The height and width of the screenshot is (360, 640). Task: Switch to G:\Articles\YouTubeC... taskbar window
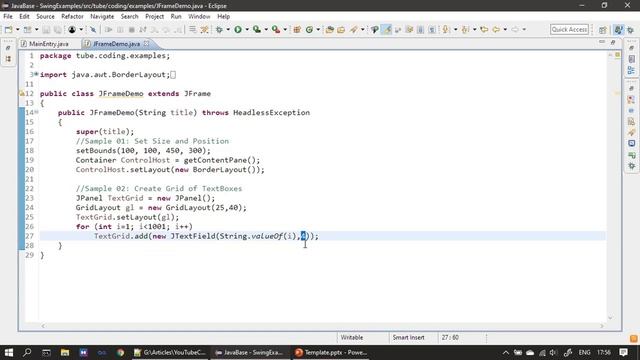pos(170,352)
